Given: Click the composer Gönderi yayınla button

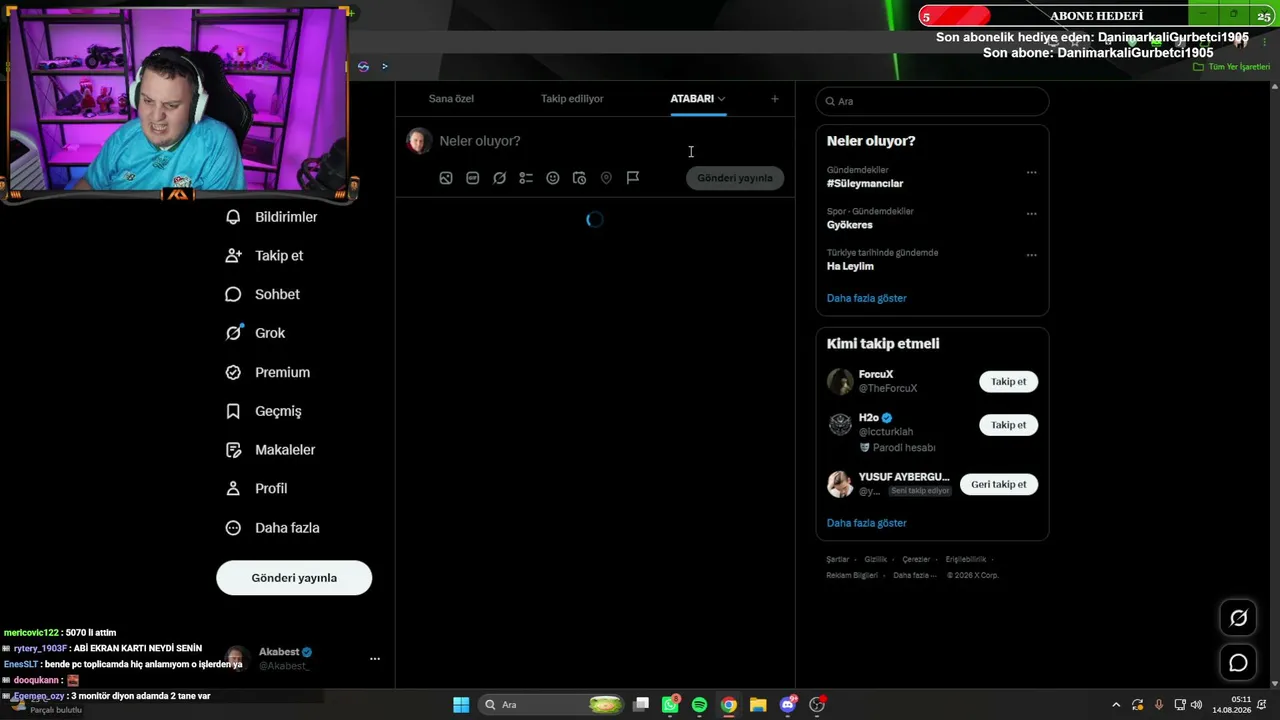Looking at the screenshot, I should click(x=735, y=178).
